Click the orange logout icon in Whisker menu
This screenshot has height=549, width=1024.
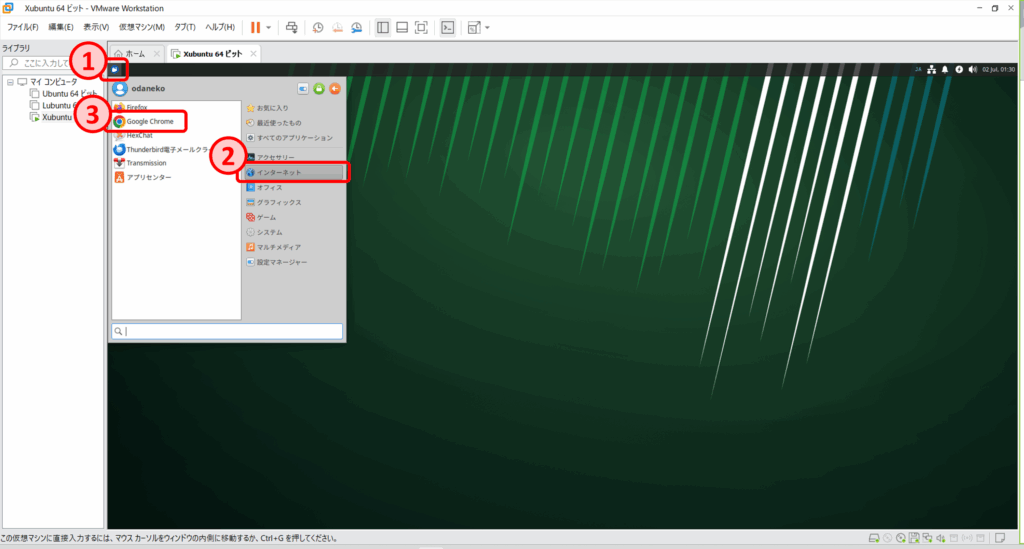tap(335, 89)
